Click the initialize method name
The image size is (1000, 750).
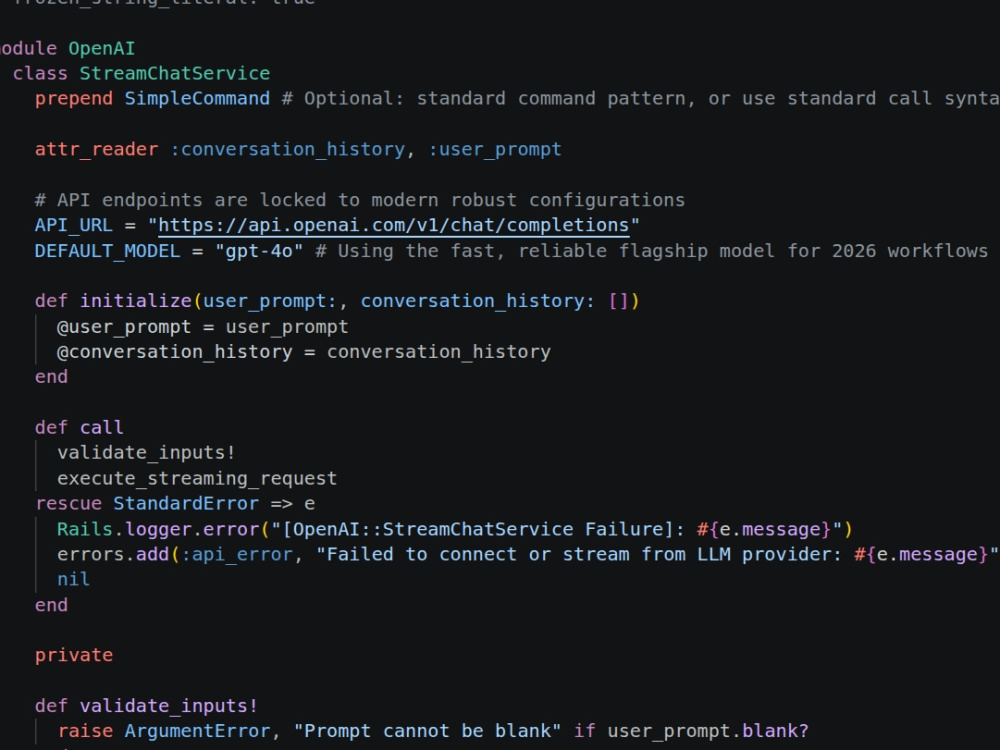[136, 301]
